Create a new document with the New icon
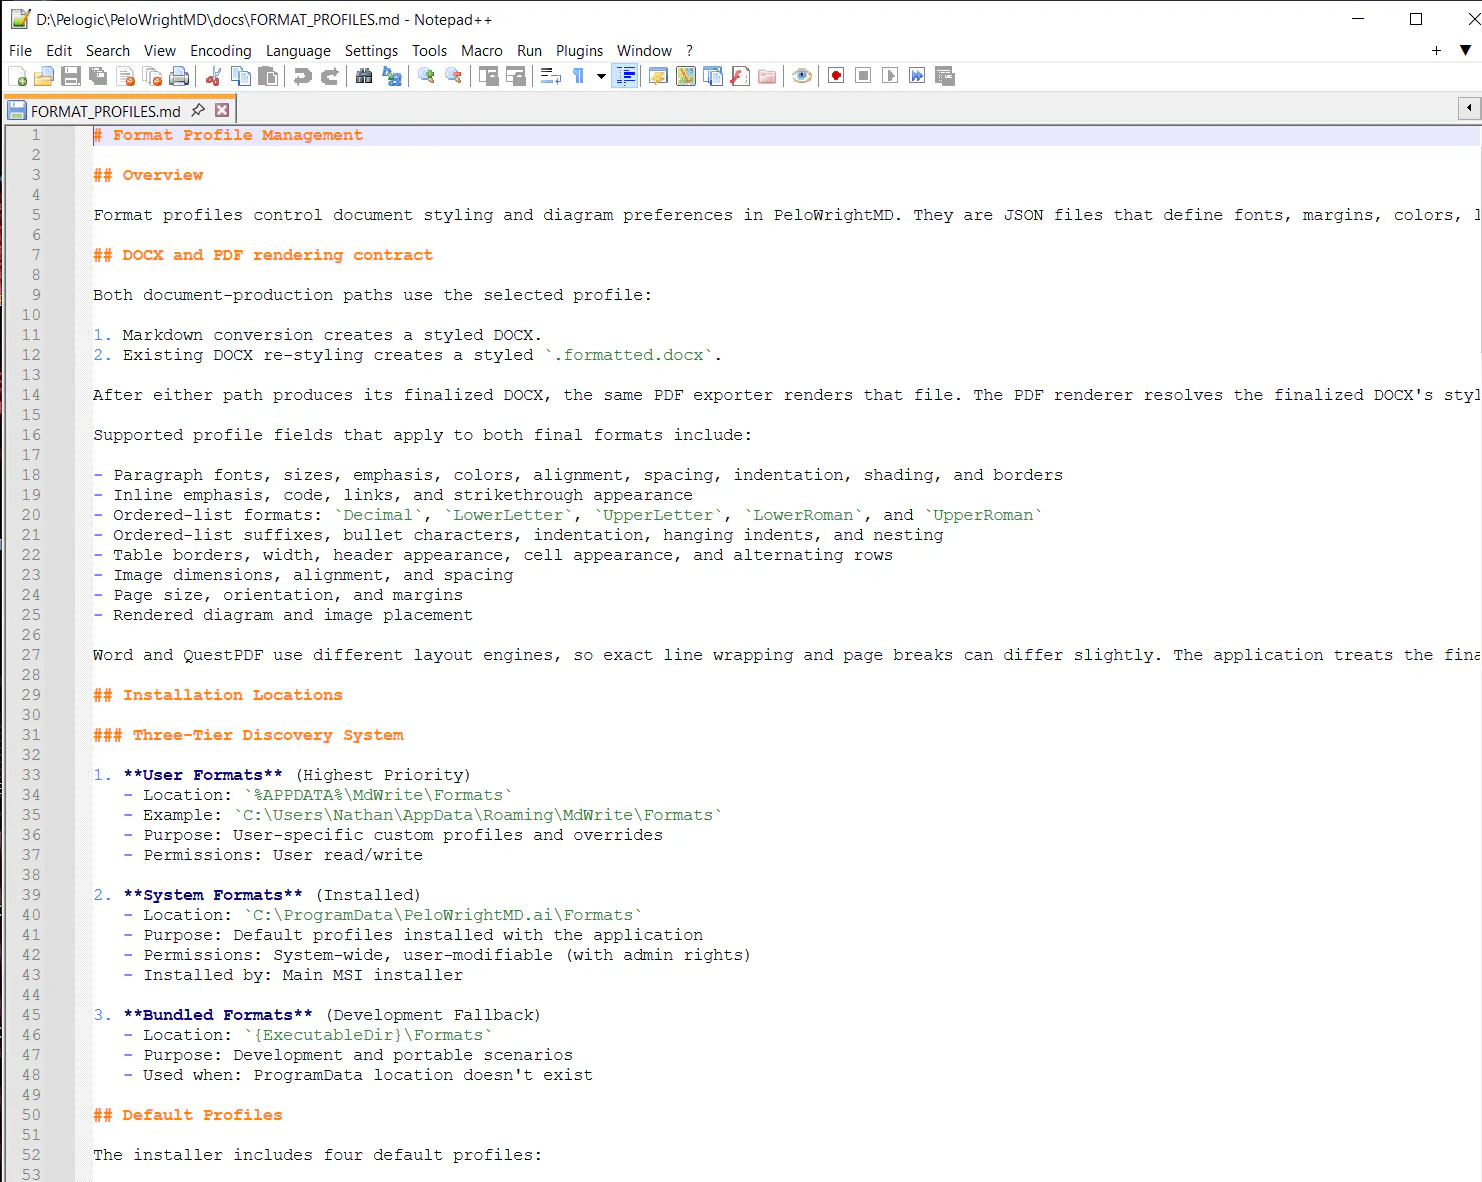This screenshot has width=1482, height=1182. click(x=17, y=76)
